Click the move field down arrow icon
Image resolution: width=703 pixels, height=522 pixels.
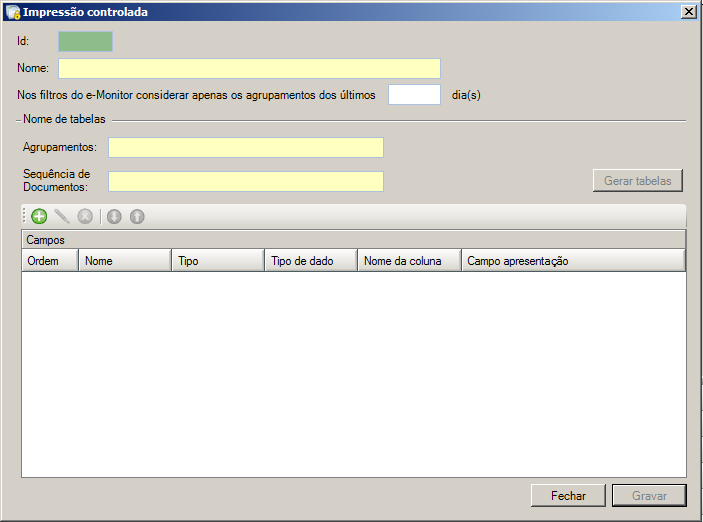click(x=114, y=217)
